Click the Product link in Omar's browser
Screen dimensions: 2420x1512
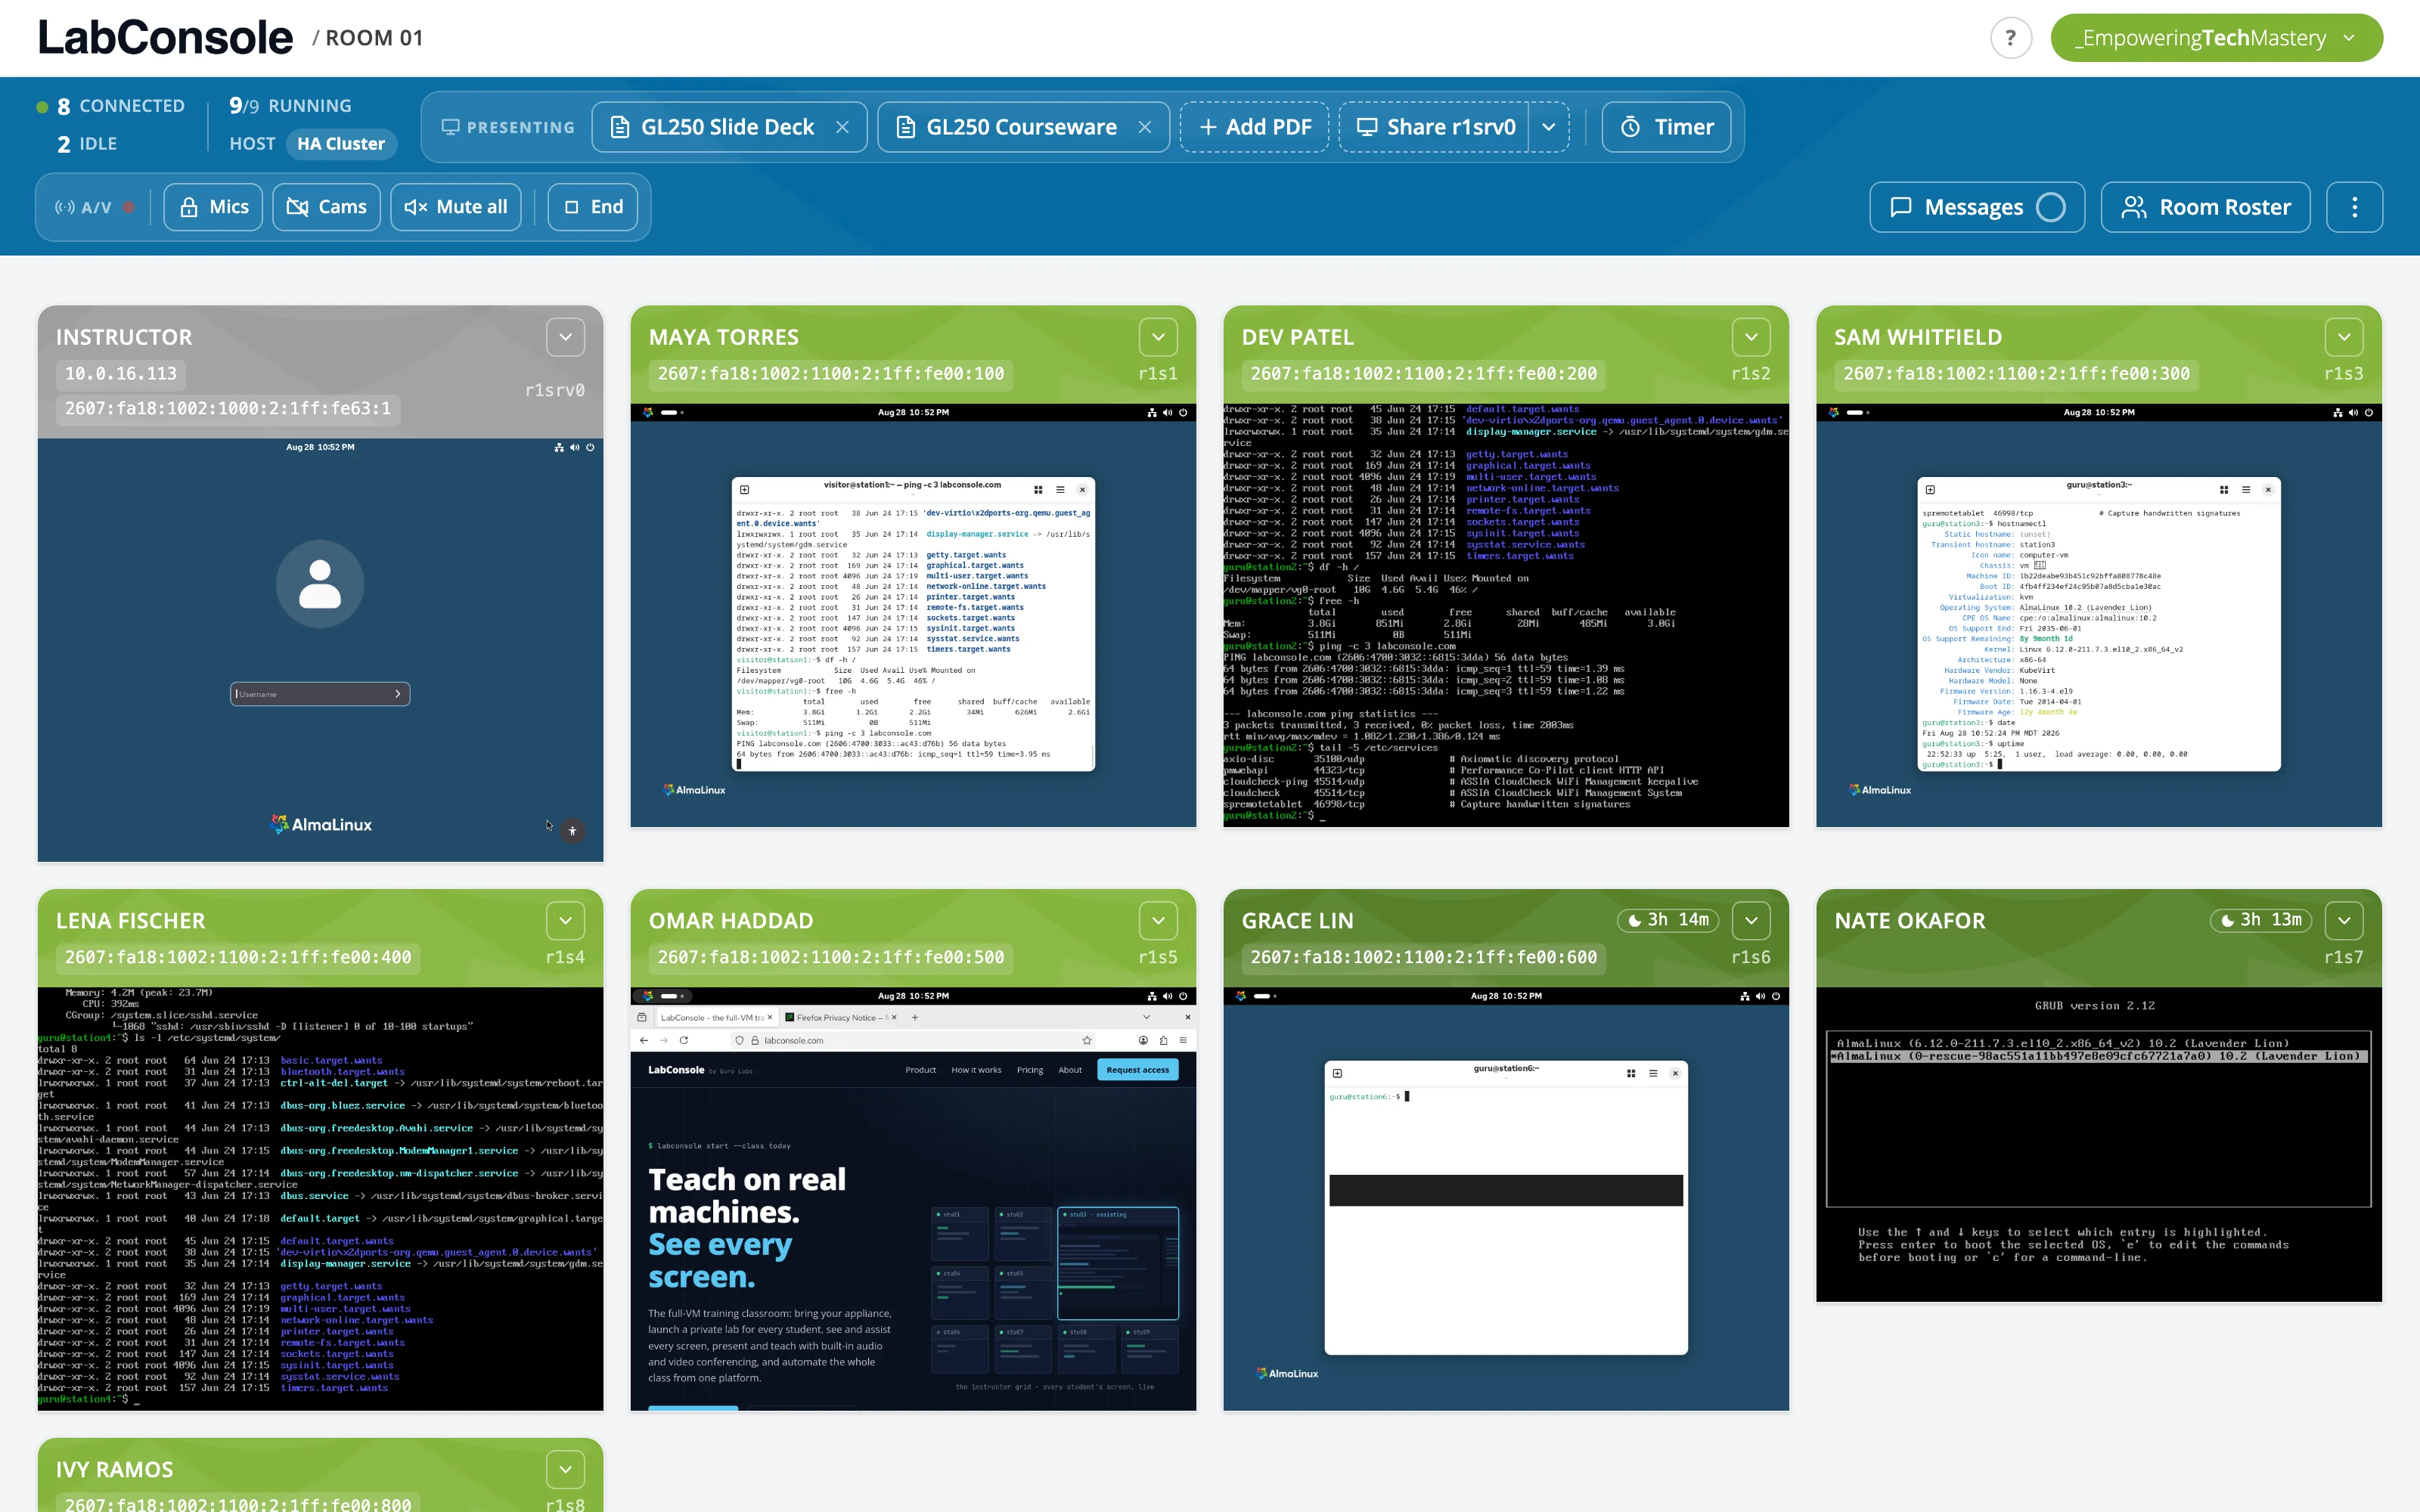[921, 1070]
